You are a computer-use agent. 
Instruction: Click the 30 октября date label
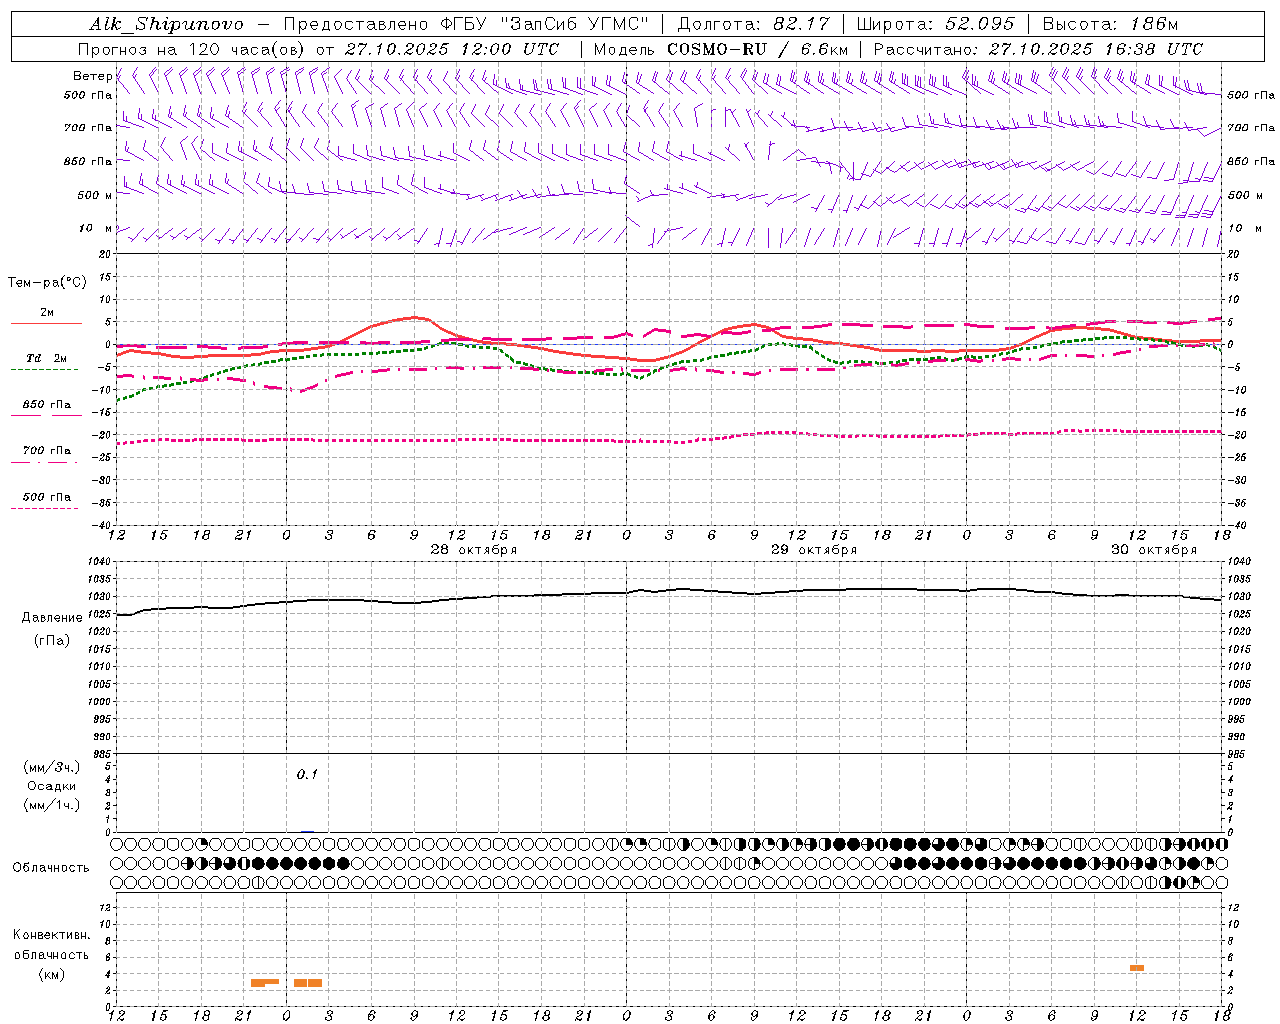tap(1154, 550)
